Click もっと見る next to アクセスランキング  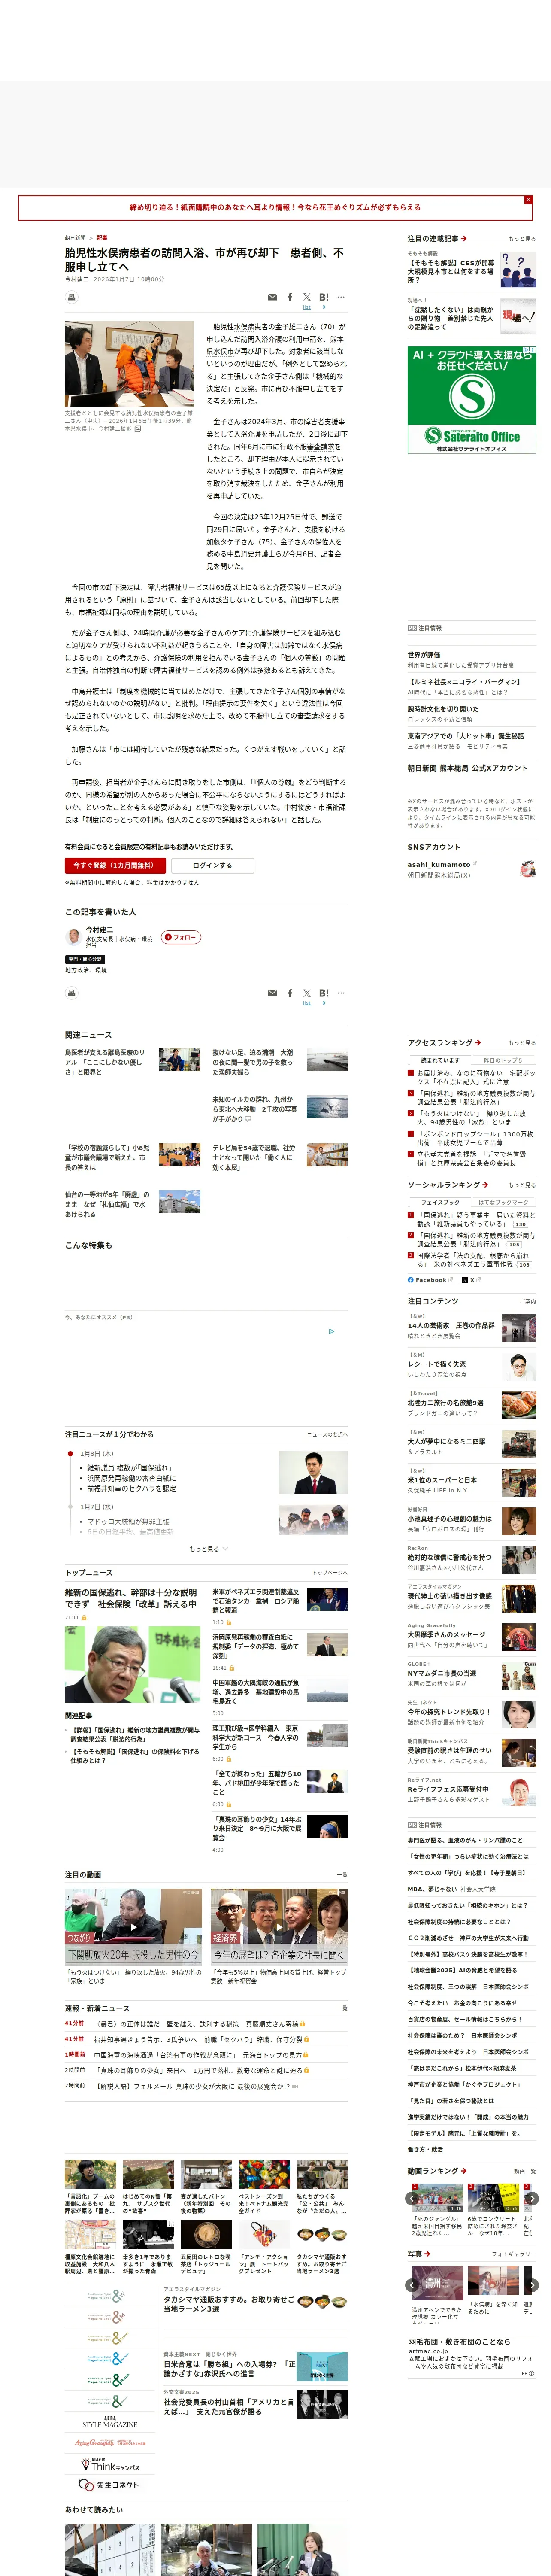[522, 1043]
